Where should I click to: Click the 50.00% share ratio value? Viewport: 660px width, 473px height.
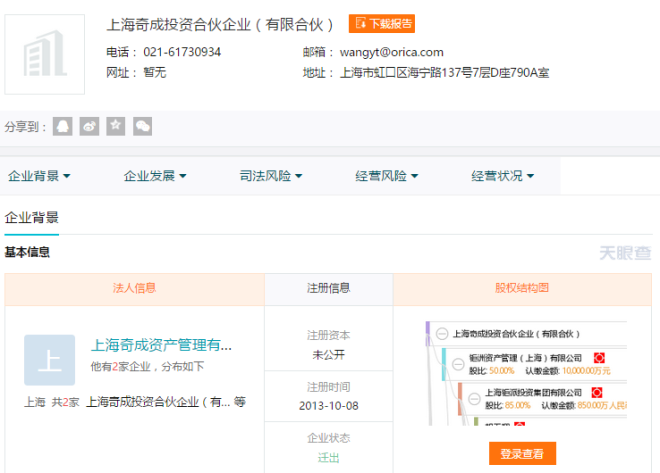coord(502,371)
